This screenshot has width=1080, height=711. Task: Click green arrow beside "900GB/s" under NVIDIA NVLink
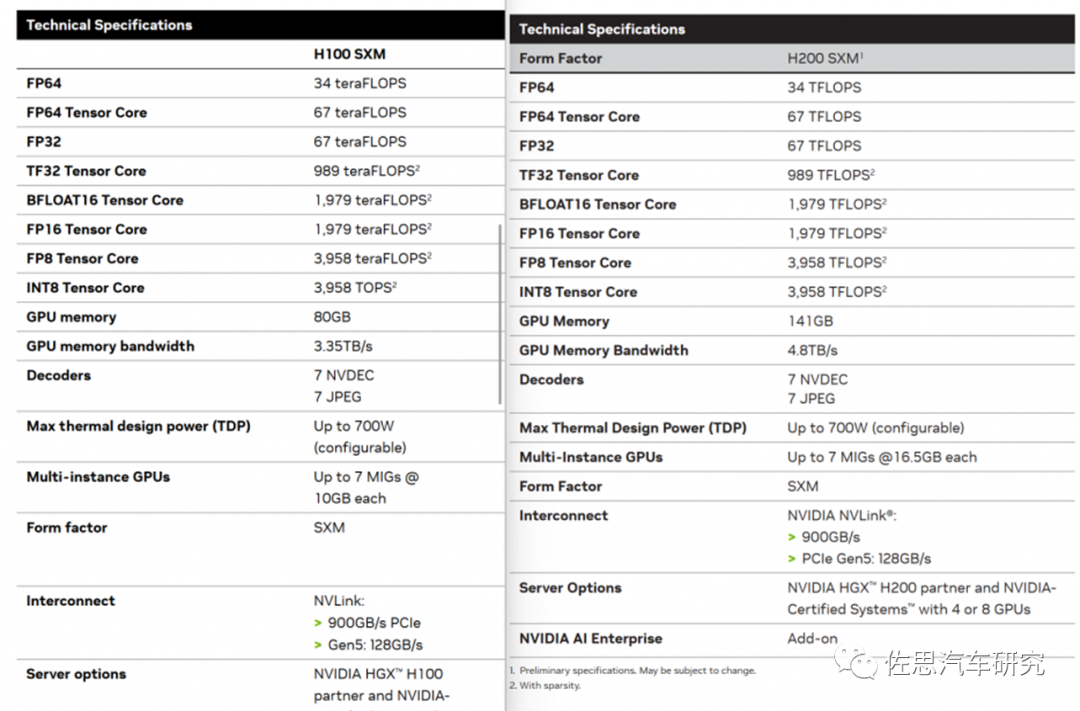792,537
